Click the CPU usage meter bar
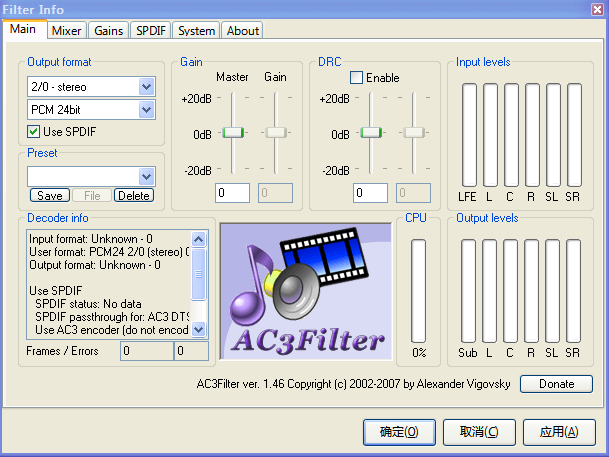 (419, 291)
